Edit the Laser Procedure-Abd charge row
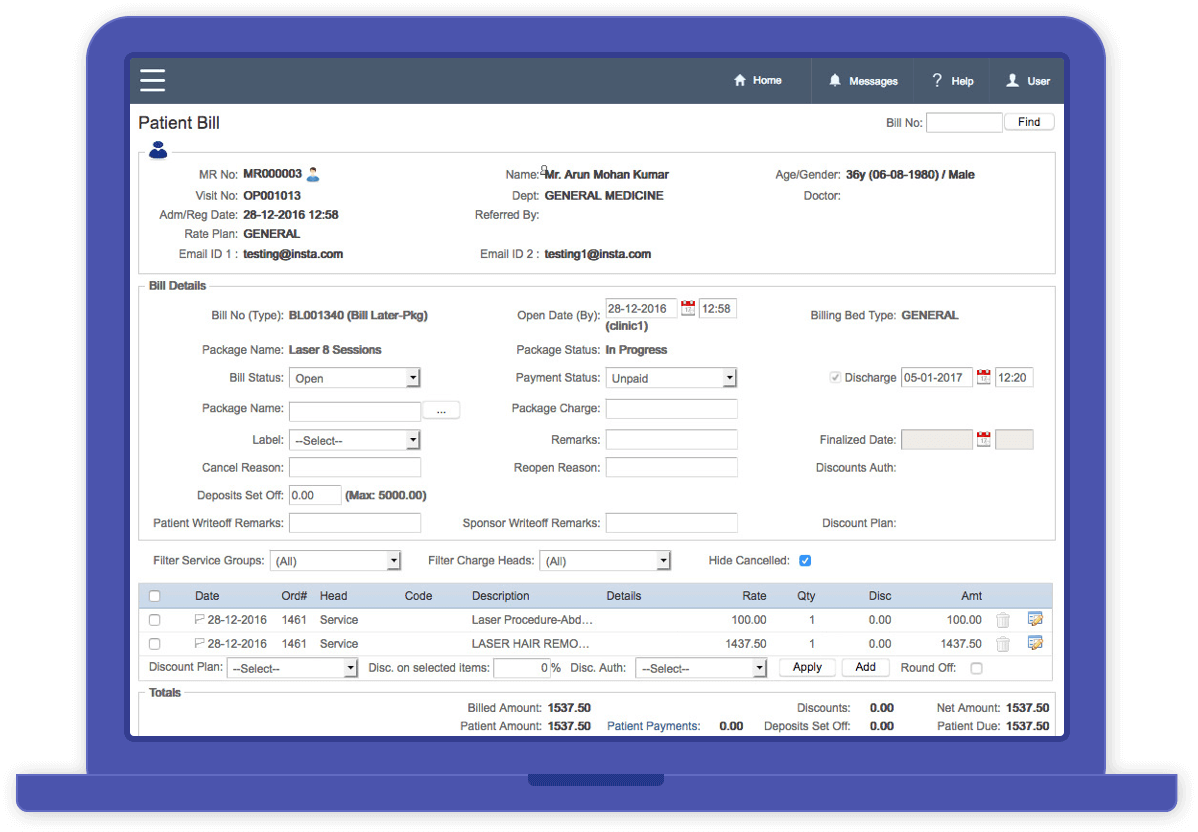This screenshot has width=1198, height=832. [1035, 619]
